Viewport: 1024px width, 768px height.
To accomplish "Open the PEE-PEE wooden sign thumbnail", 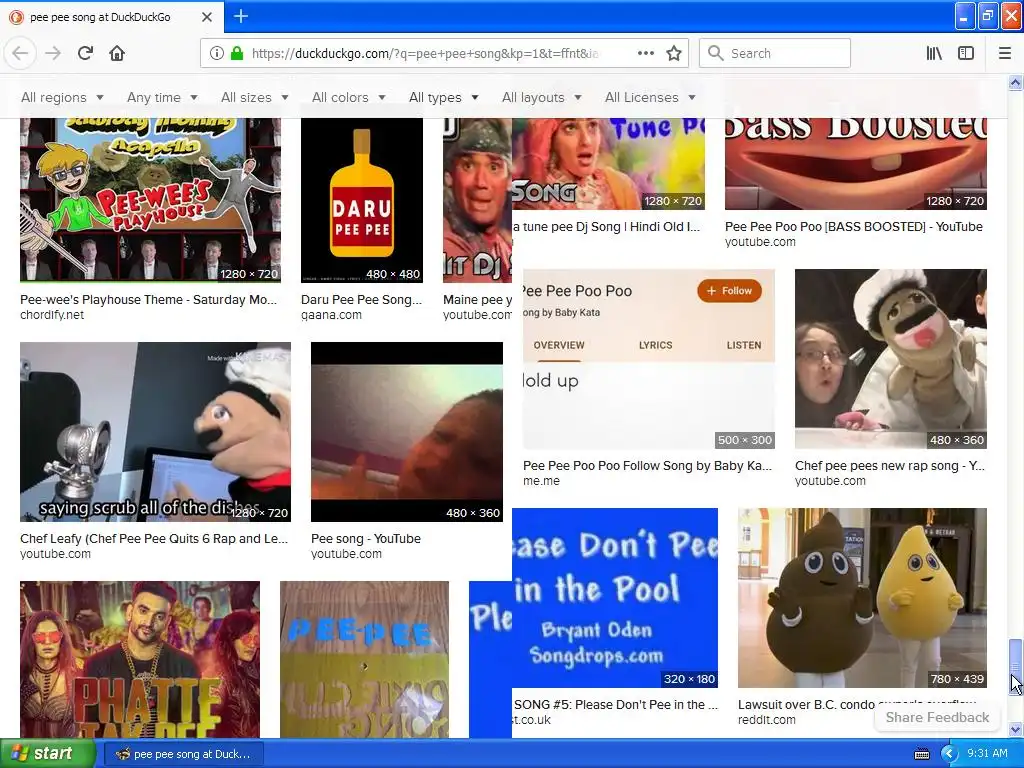I will coord(364,660).
